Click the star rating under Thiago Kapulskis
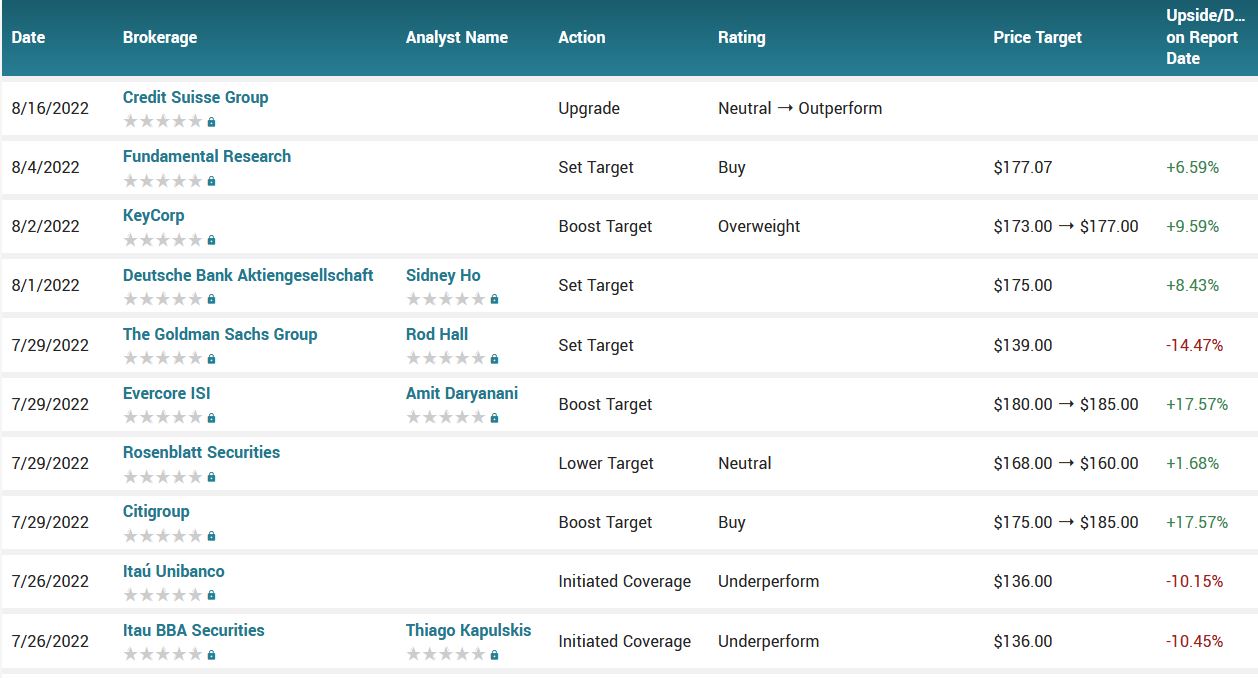The width and height of the screenshot is (1258, 678). [446, 655]
